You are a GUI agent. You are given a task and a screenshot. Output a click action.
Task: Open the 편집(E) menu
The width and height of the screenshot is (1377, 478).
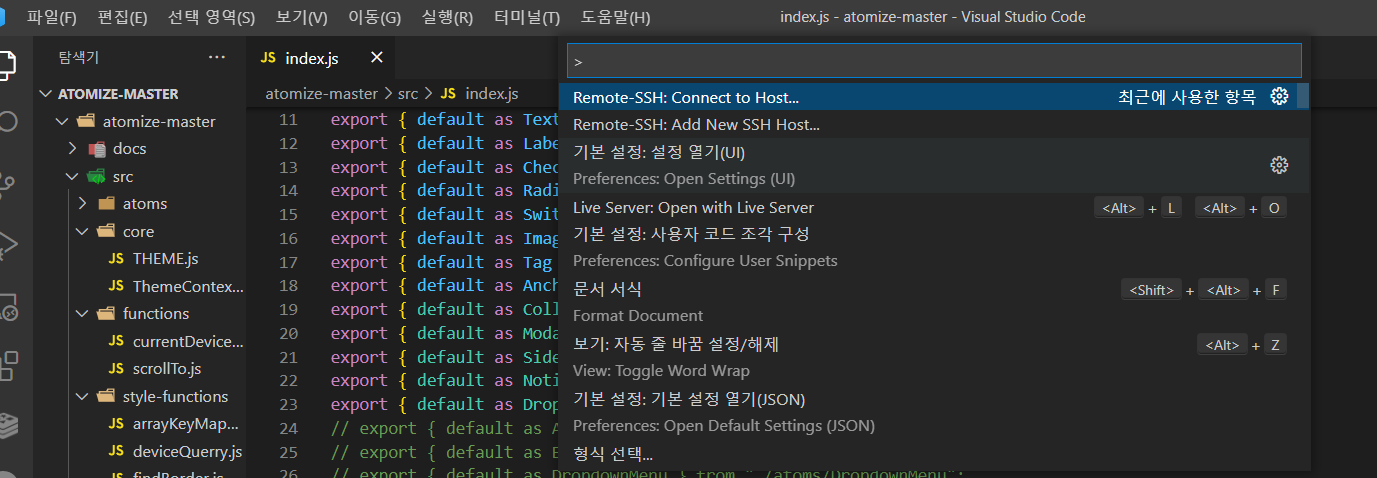click(x=122, y=17)
